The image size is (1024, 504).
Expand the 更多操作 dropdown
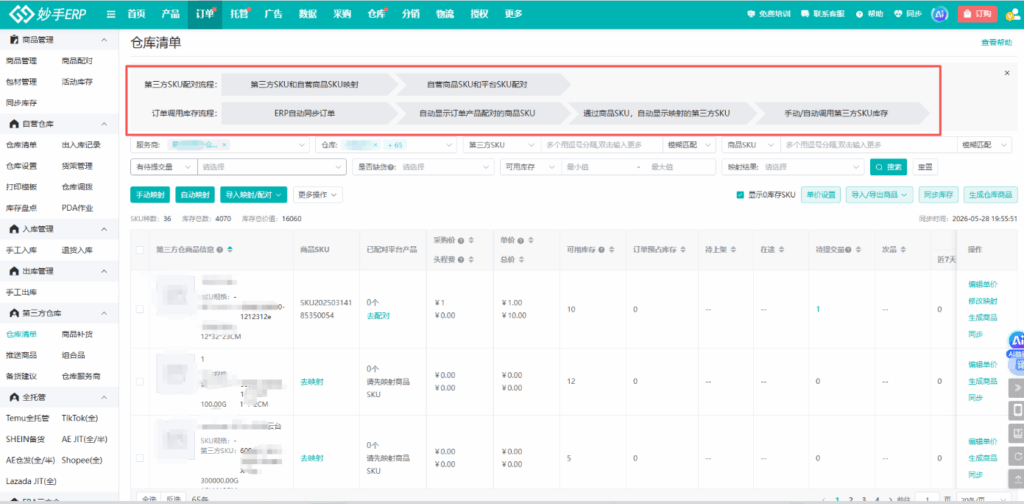[x=317, y=195]
